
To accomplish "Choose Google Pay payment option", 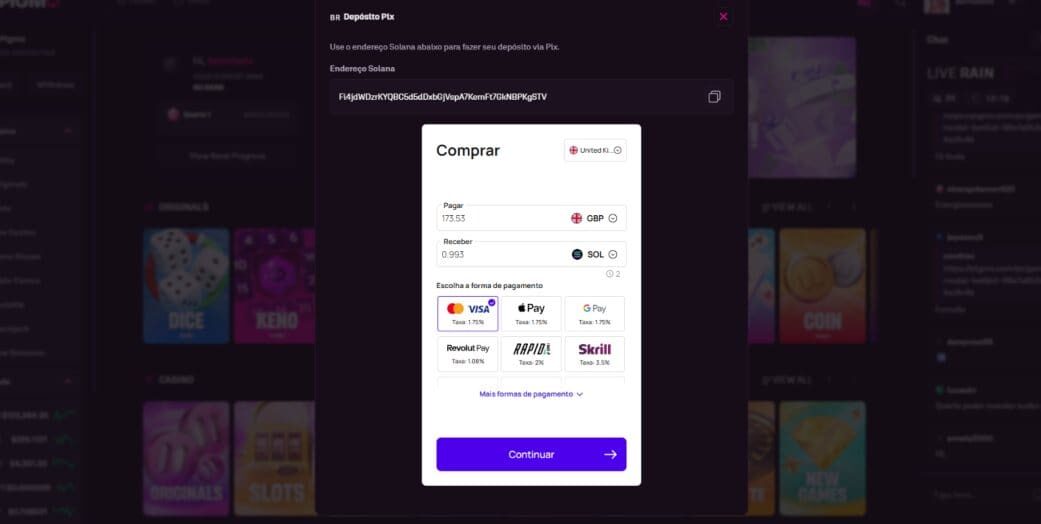I will (594, 313).
